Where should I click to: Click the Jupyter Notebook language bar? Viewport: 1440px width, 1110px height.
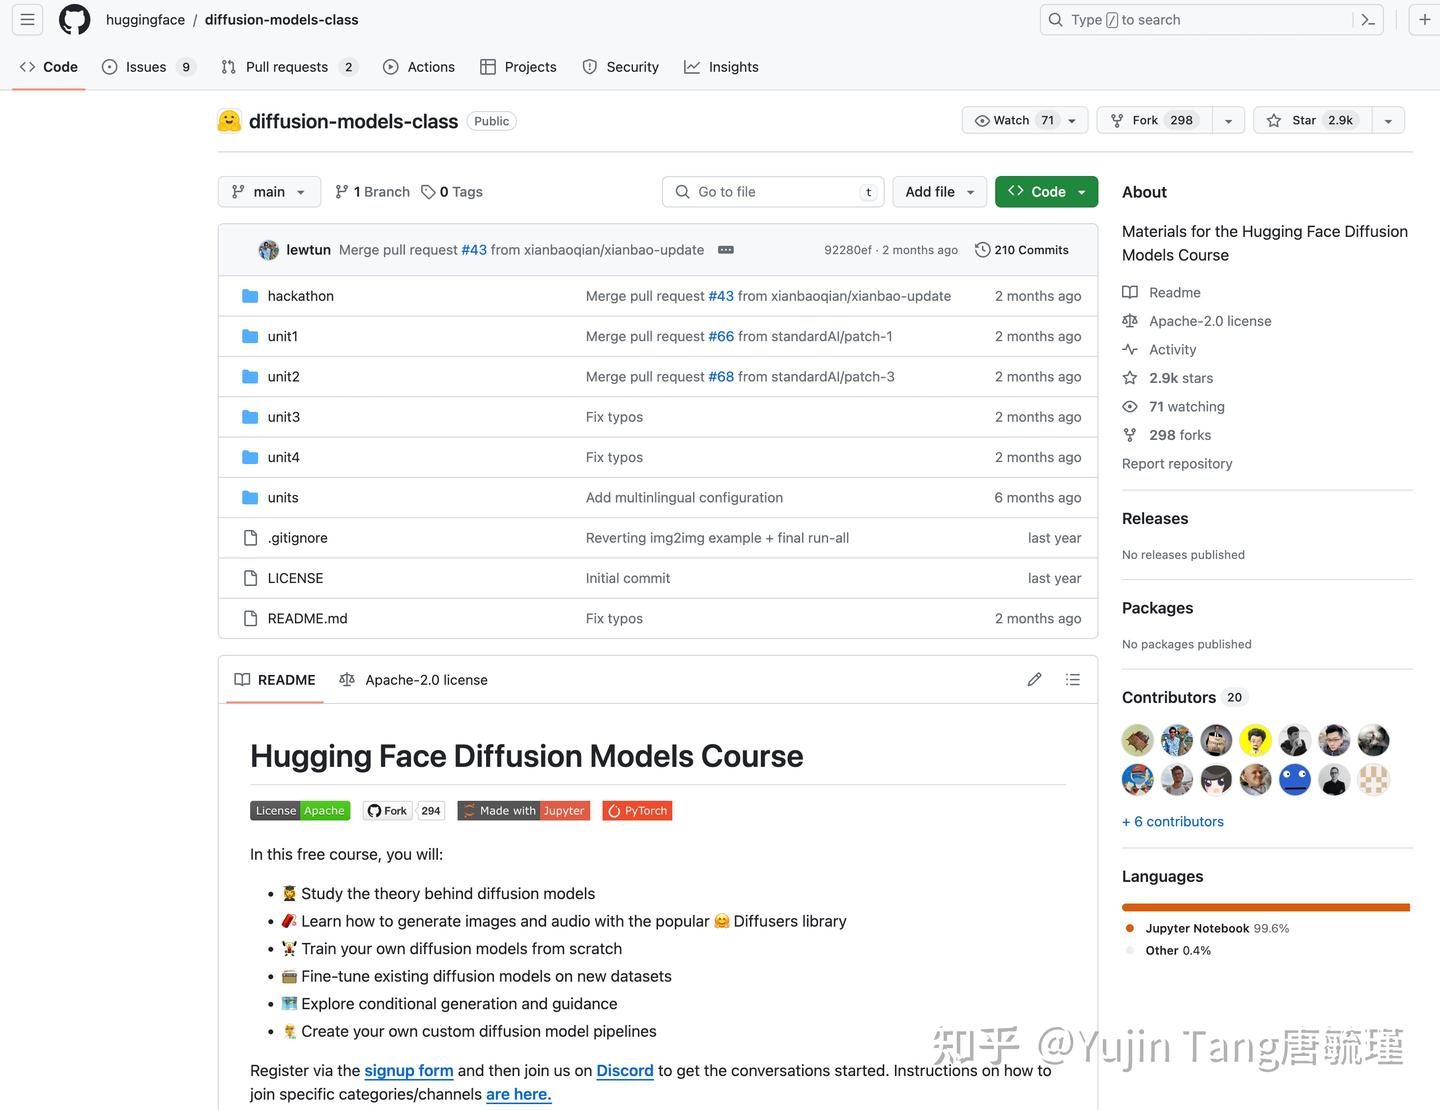(x=1265, y=907)
